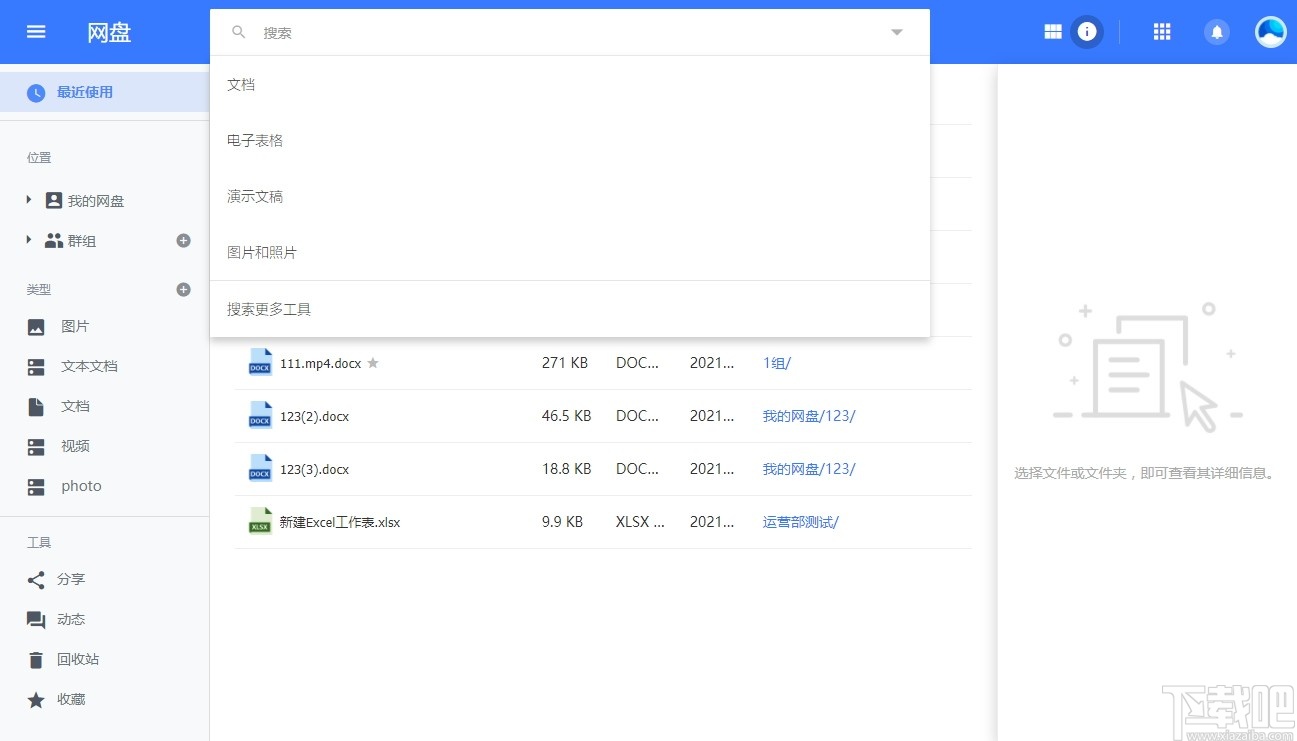The width and height of the screenshot is (1297, 741).
Task: Toggle favorite star on 111.mp4.docx
Action: [x=373, y=363]
